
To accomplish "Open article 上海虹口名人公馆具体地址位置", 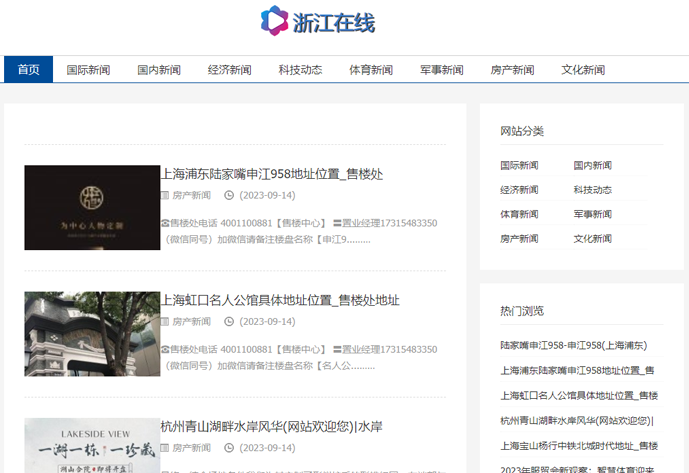I will point(280,300).
